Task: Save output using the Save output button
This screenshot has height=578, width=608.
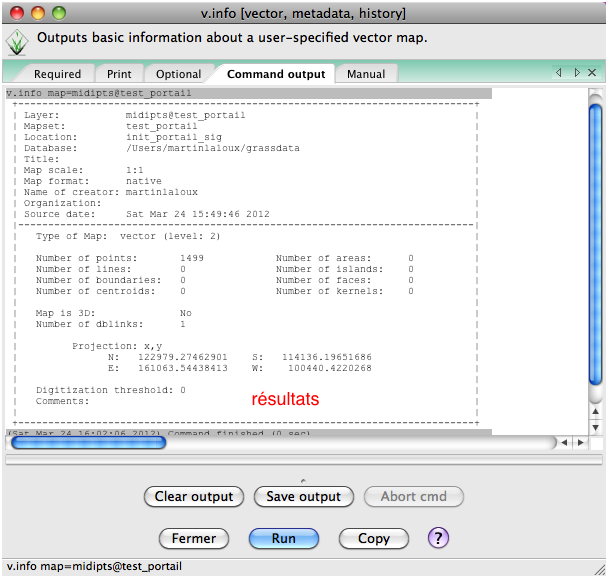Action: (x=304, y=496)
